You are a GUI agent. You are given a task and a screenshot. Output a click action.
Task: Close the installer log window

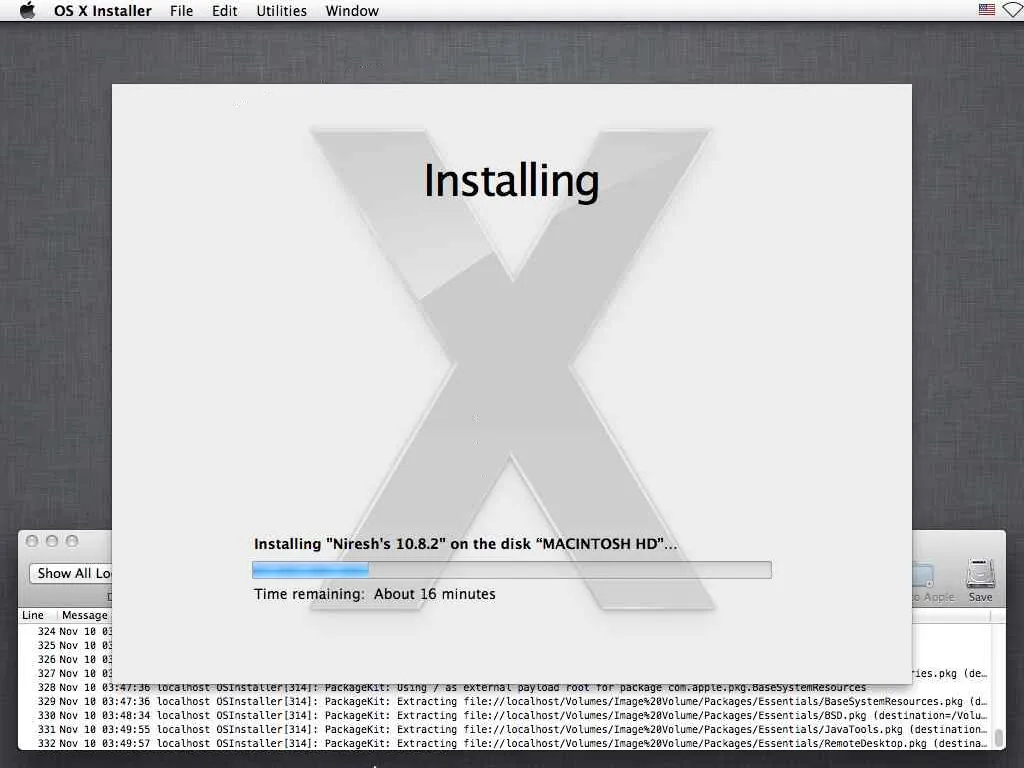coord(31,541)
